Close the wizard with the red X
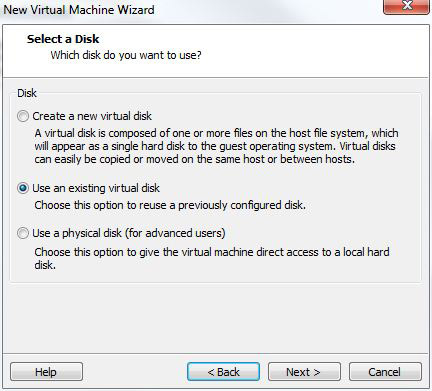Image resolution: width=432 pixels, height=391 pixels. click(407, 6)
